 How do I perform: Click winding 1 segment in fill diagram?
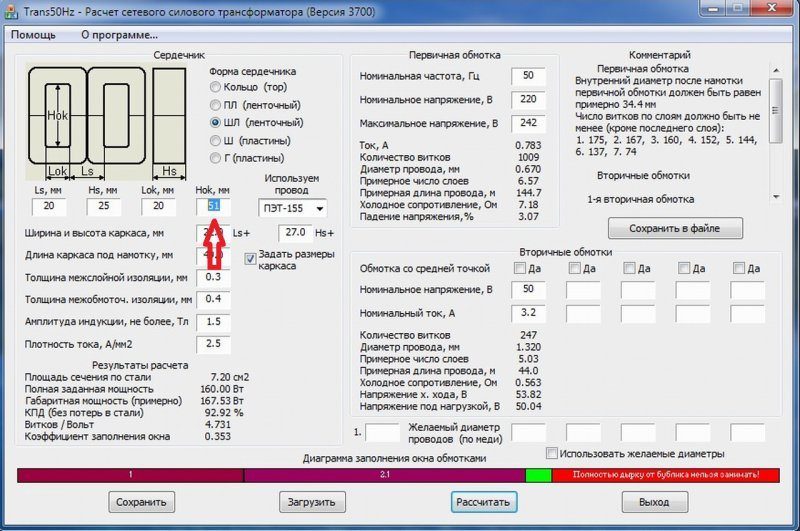(131, 475)
